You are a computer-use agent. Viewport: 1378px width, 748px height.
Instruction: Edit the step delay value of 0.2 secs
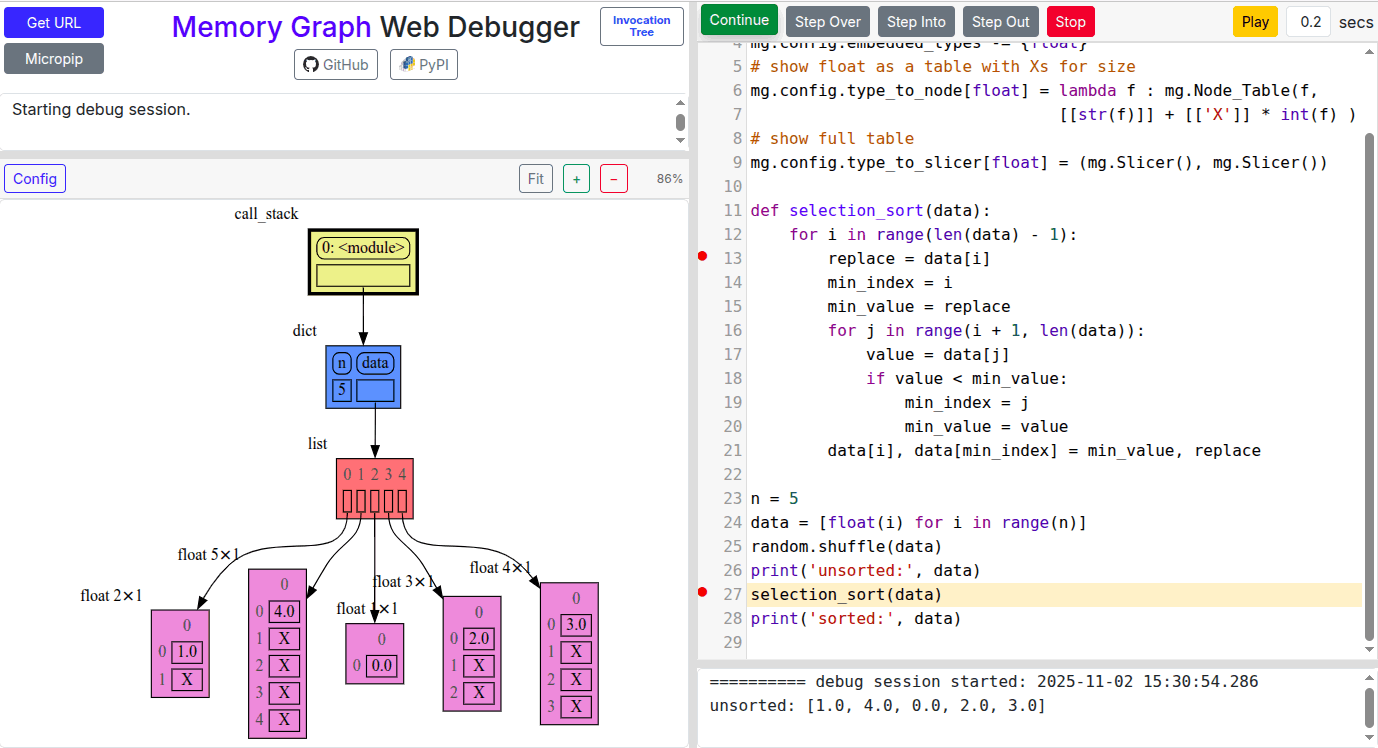pyautogui.click(x=1309, y=21)
